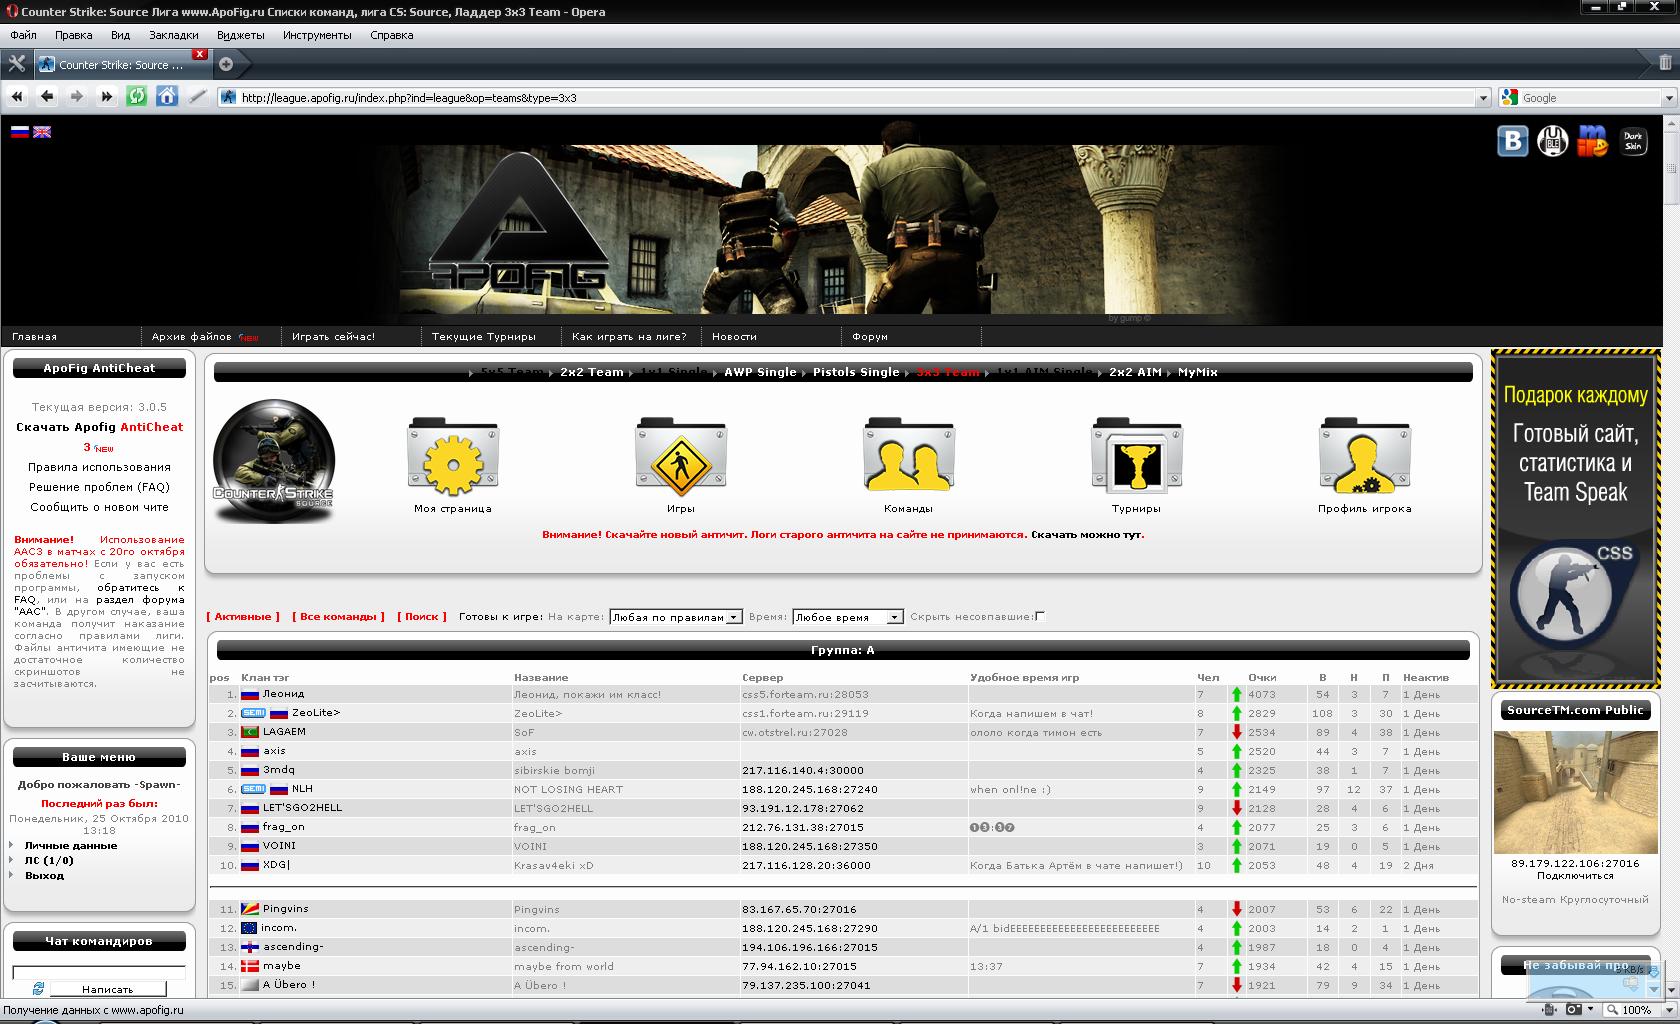The image size is (1680, 1024).
Task: Focus the Google search field
Action: point(1589,98)
